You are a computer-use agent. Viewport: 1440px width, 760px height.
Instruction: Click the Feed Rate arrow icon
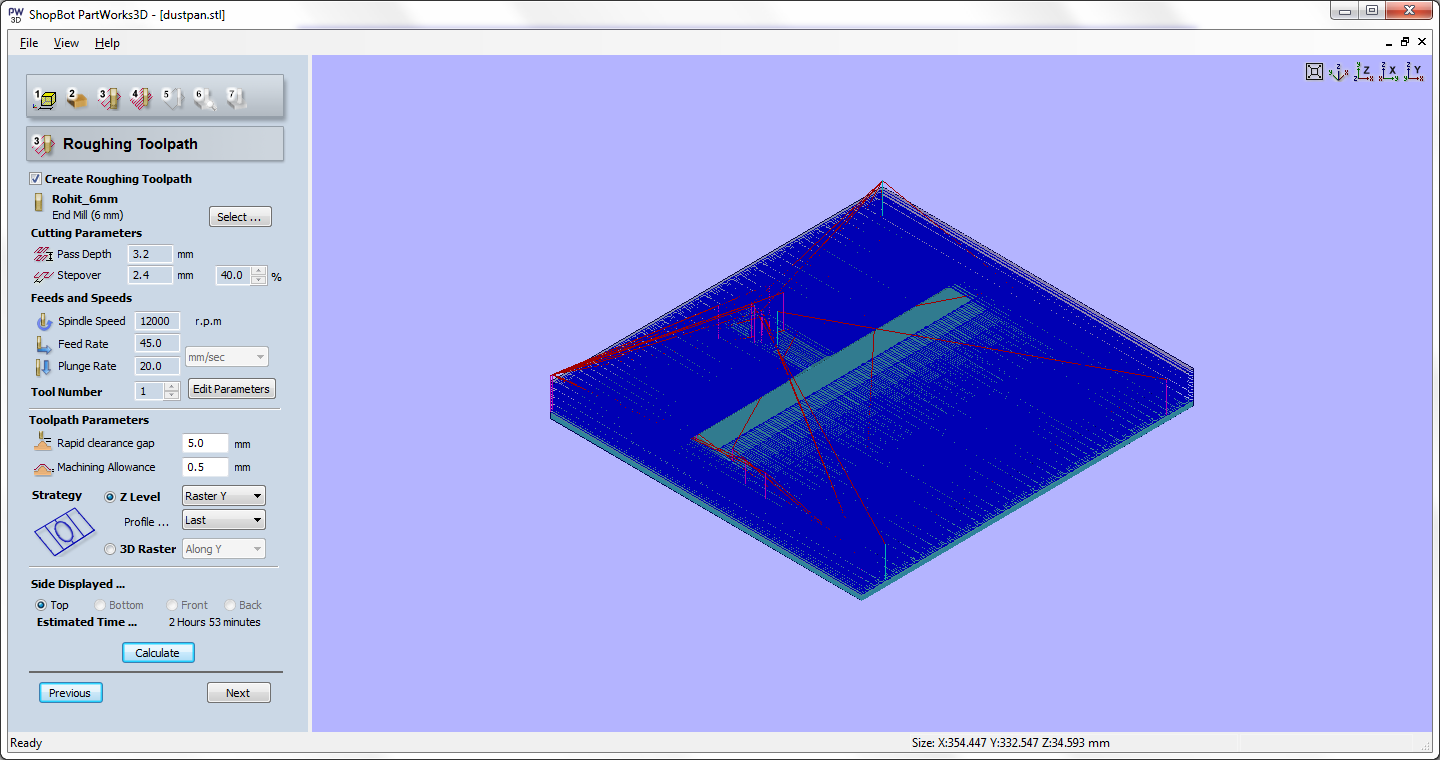click(44, 344)
